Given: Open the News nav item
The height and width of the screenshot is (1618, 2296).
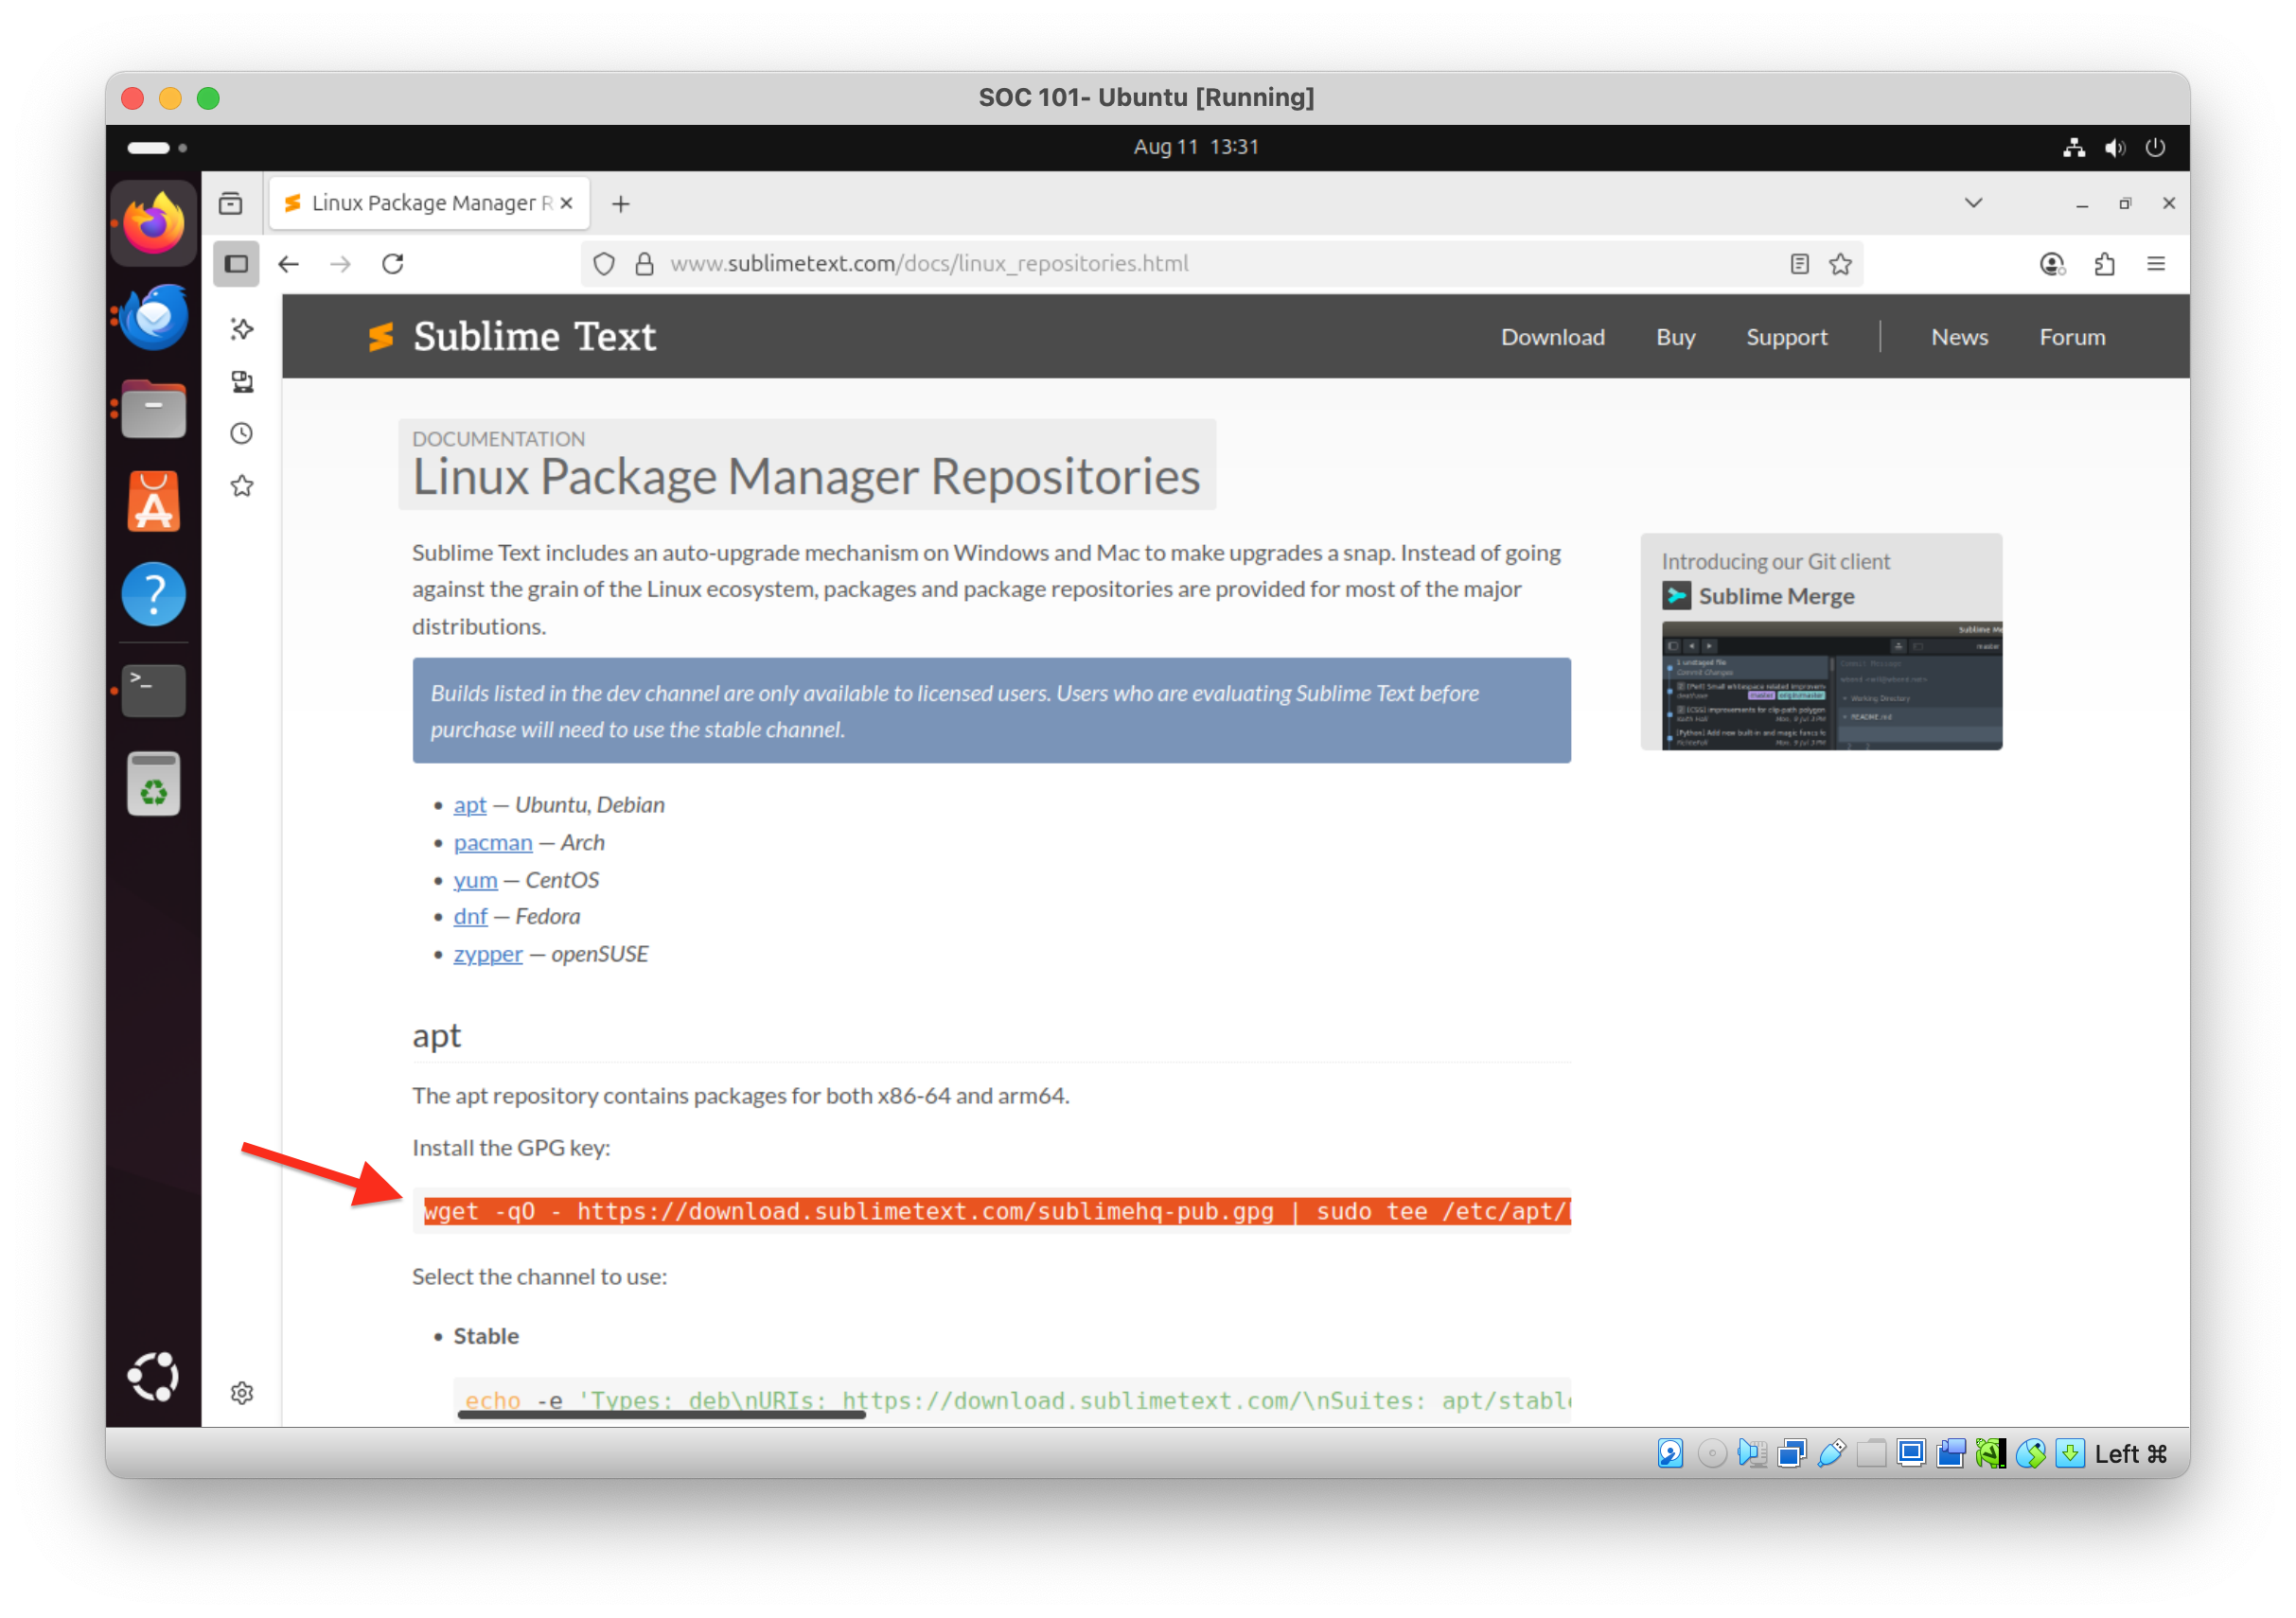Looking at the screenshot, I should pos(1960,337).
